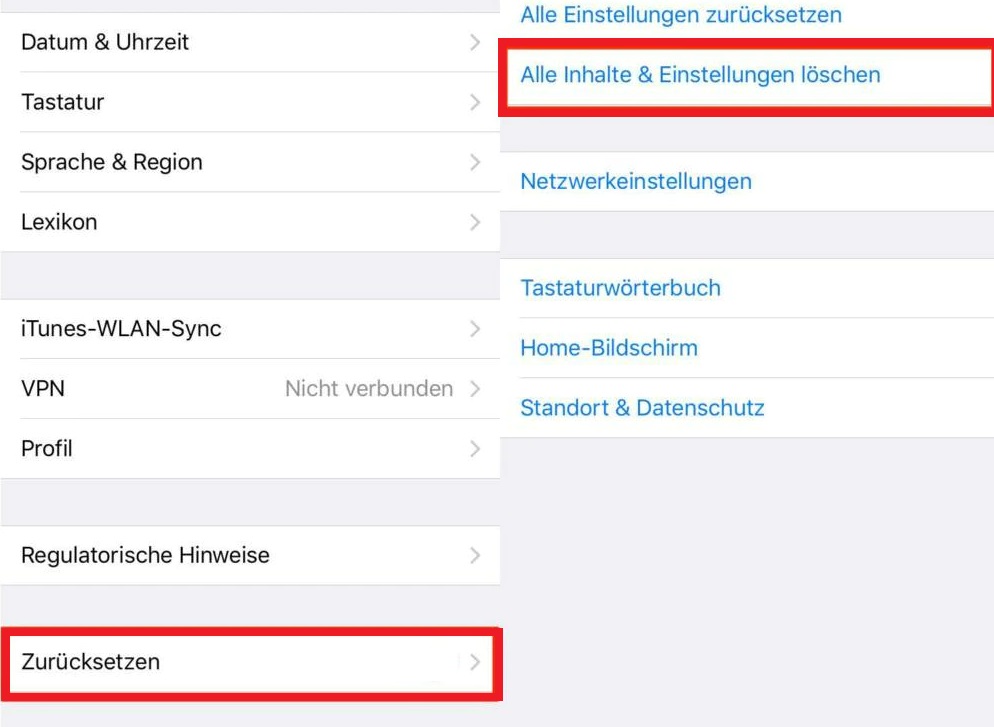
Task: Select Home-Bildschirm reset option
Action: click(609, 348)
